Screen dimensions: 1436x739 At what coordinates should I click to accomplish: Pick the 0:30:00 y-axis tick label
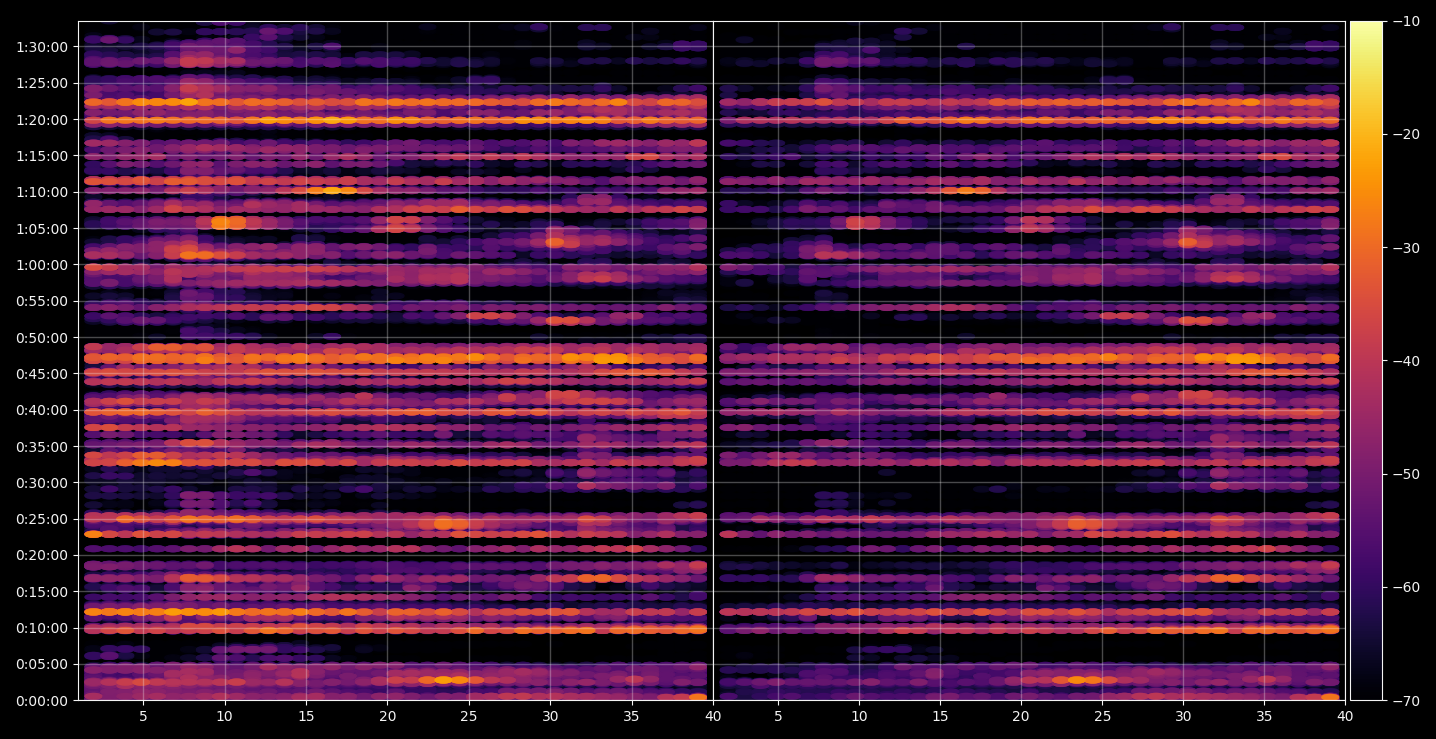[42, 482]
